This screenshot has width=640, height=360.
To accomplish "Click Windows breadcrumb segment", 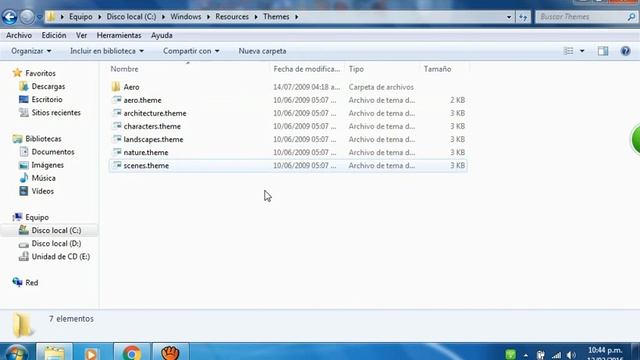I will click(x=186, y=17).
